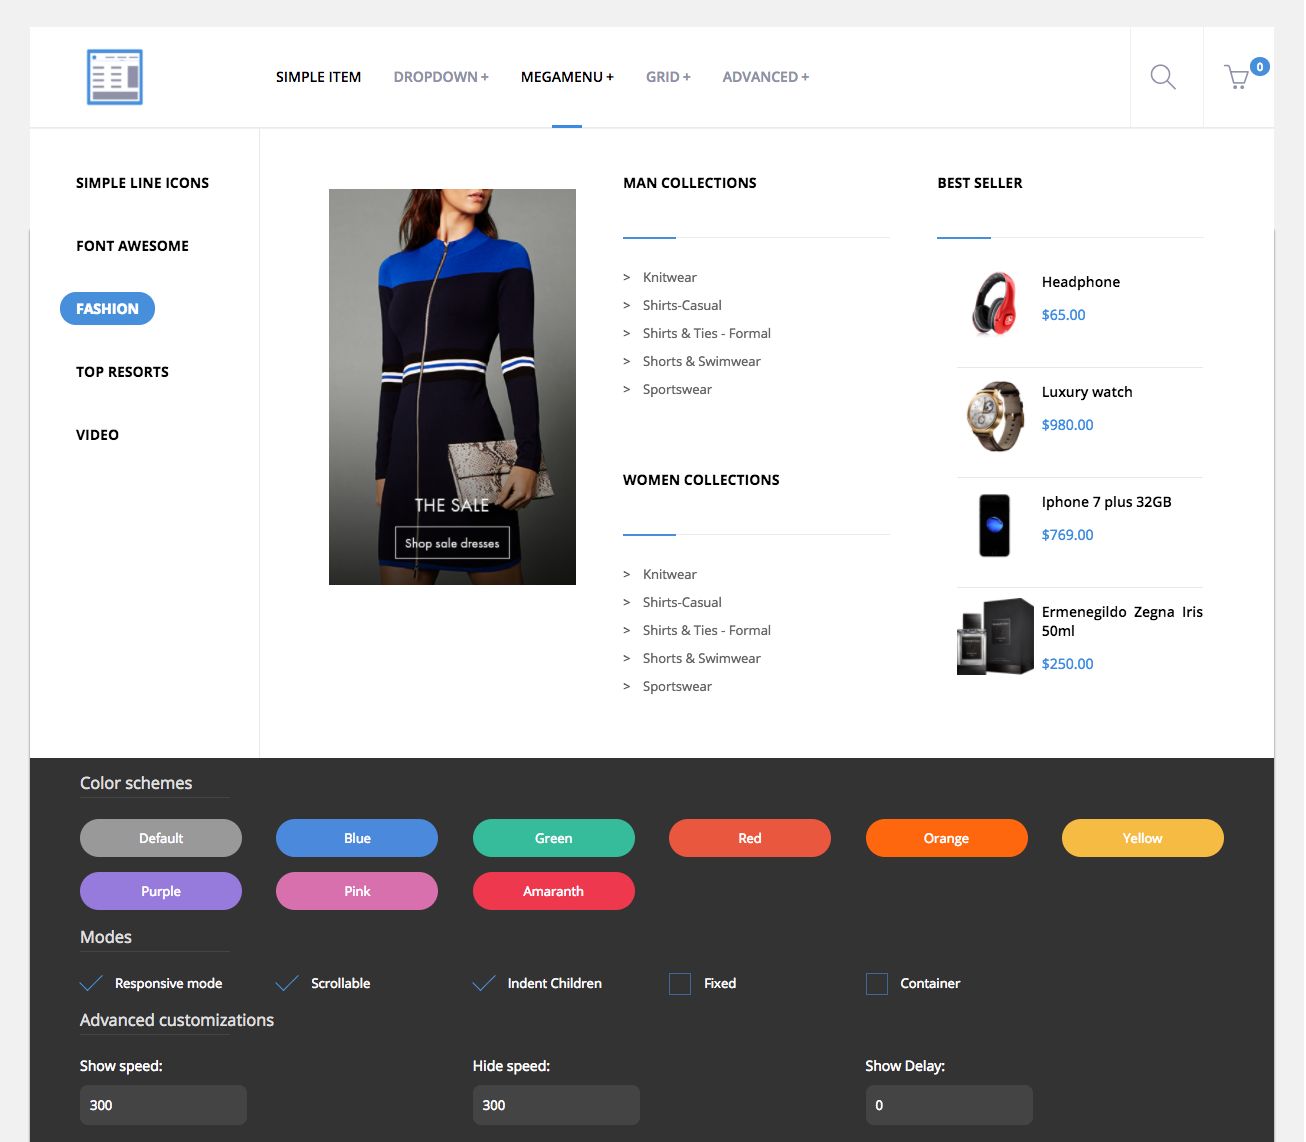Click the BEST SELLER heading

pos(980,183)
